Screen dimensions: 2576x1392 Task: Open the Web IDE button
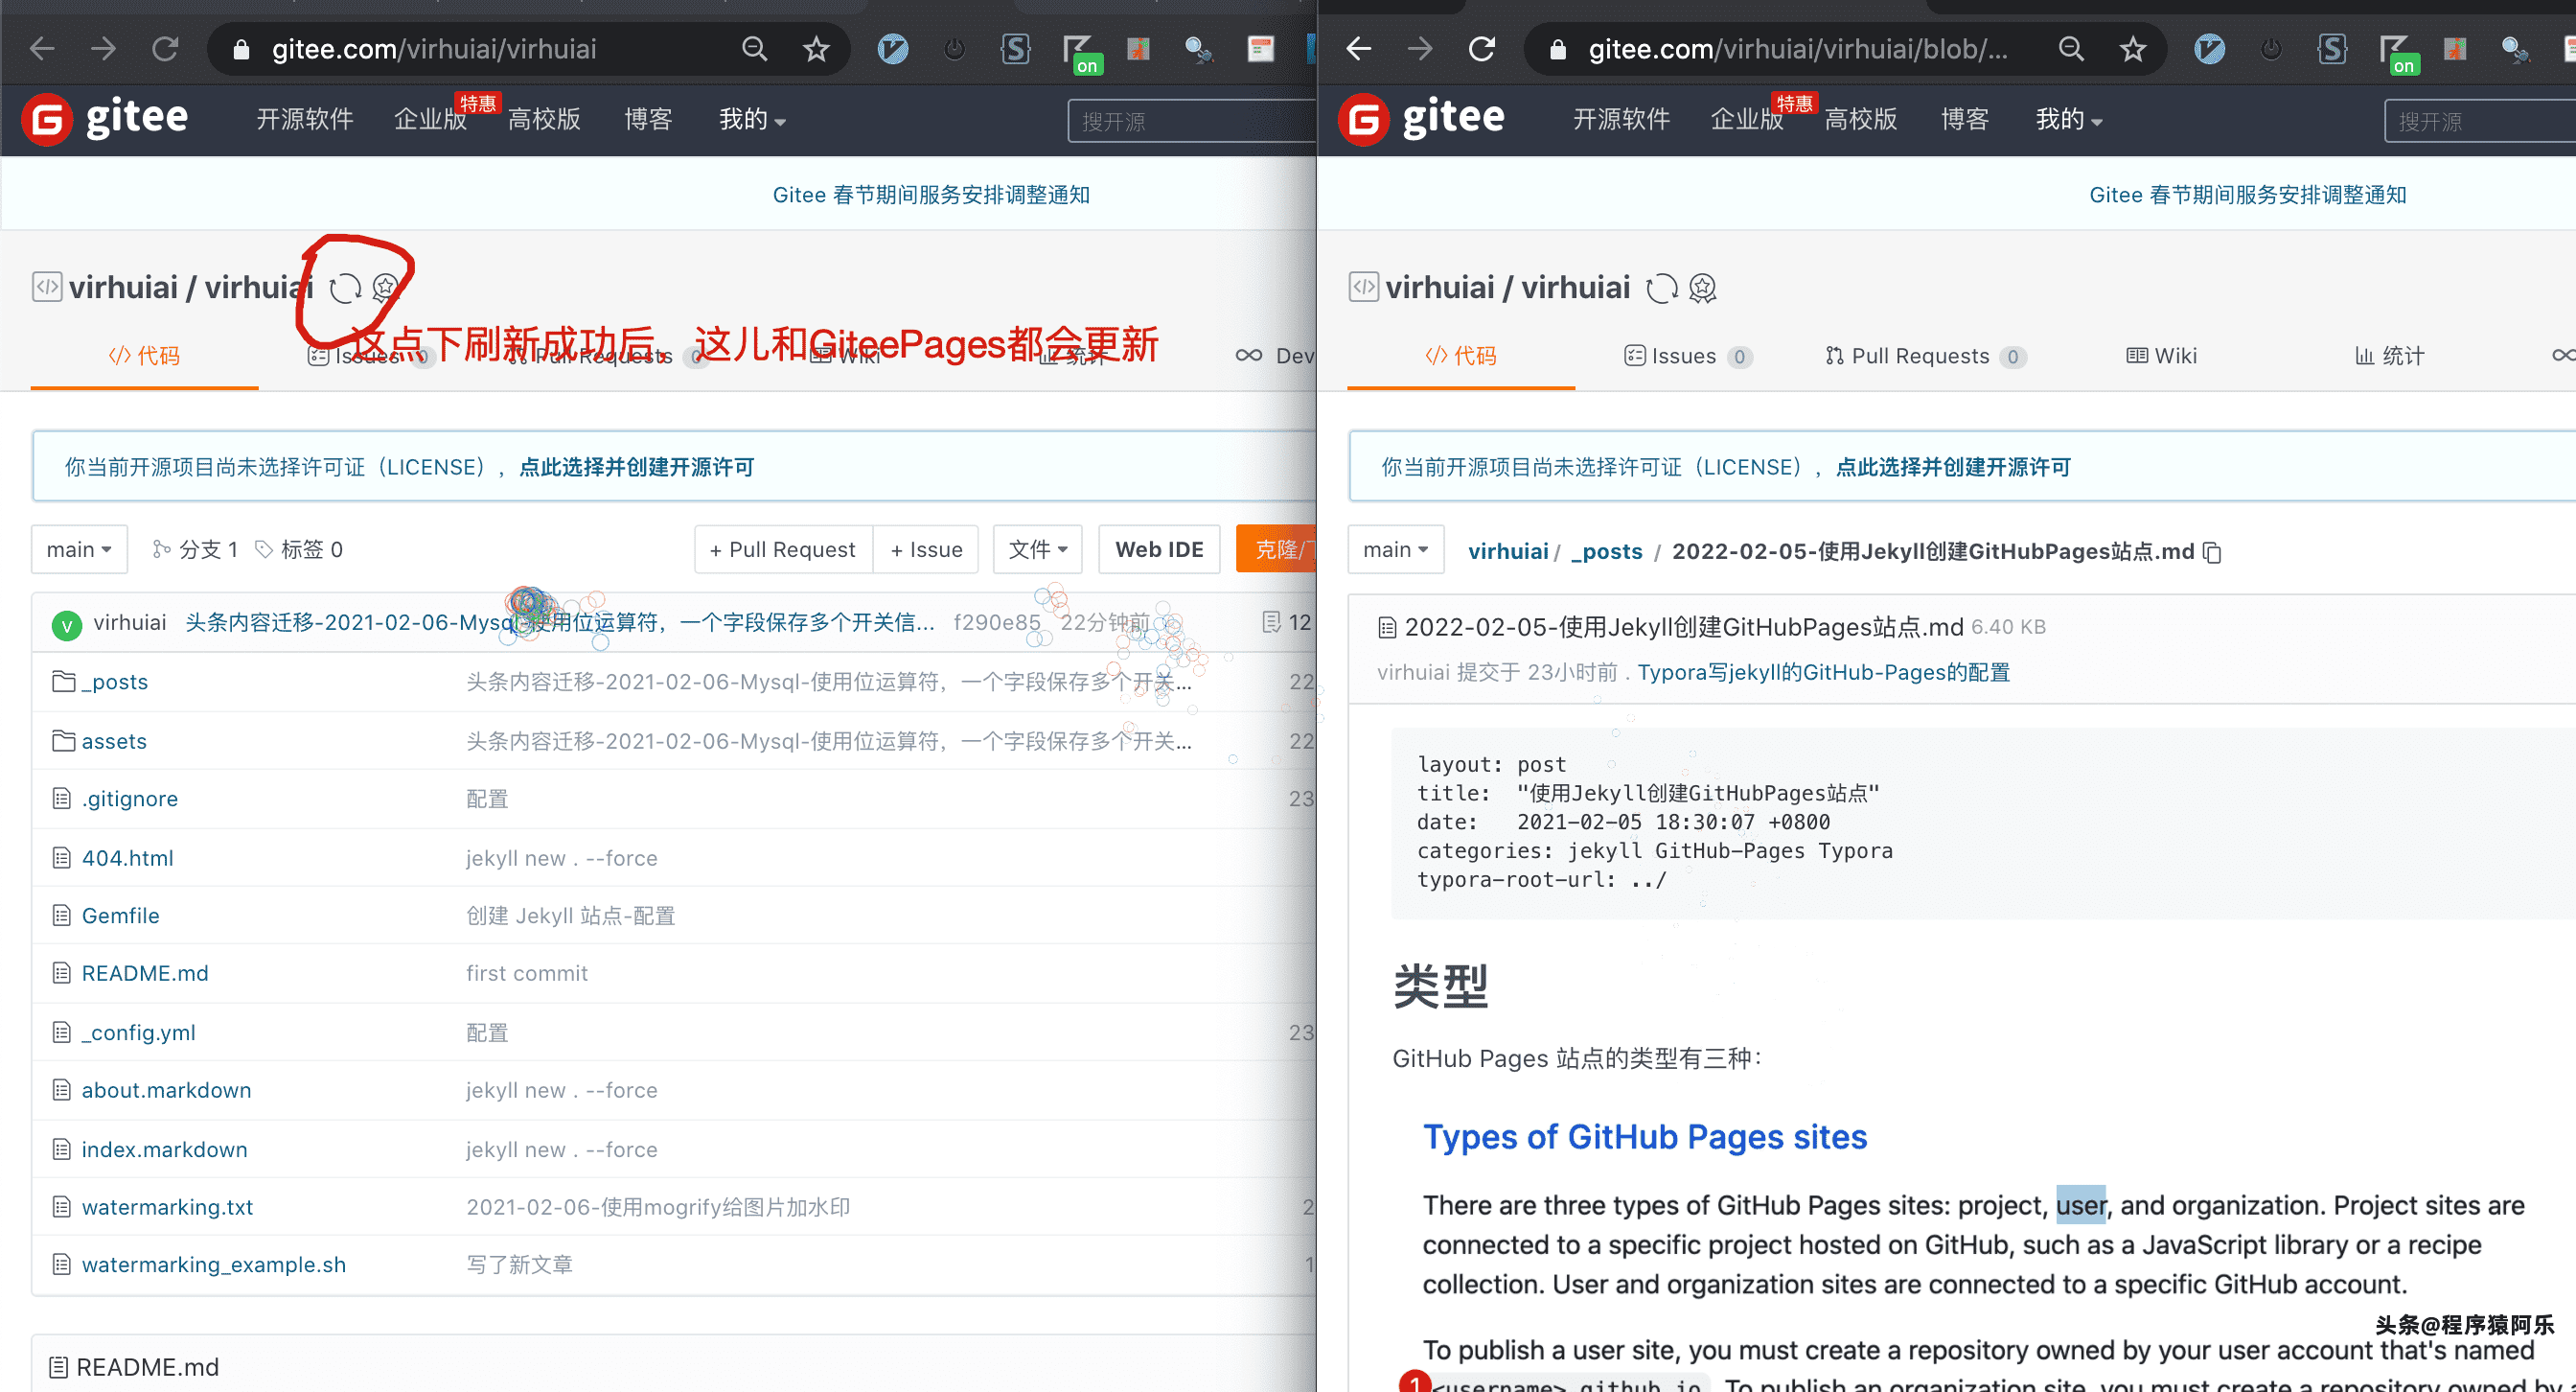pyautogui.click(x=1159, y=549)
